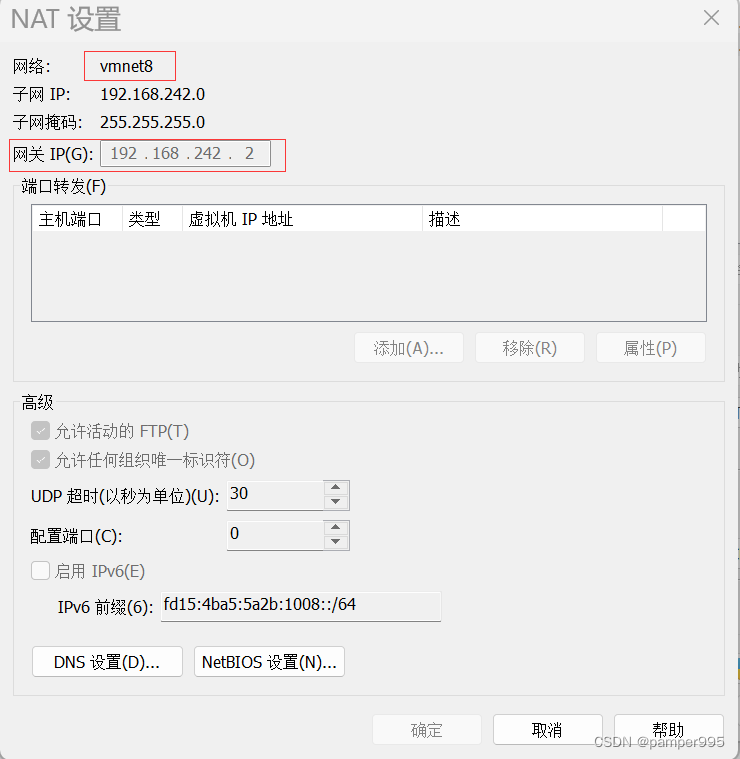This screenshot has height=759, width=740.
Task: Sort by 虚拟机 IP 地址 column header
Action: [302, 219]
